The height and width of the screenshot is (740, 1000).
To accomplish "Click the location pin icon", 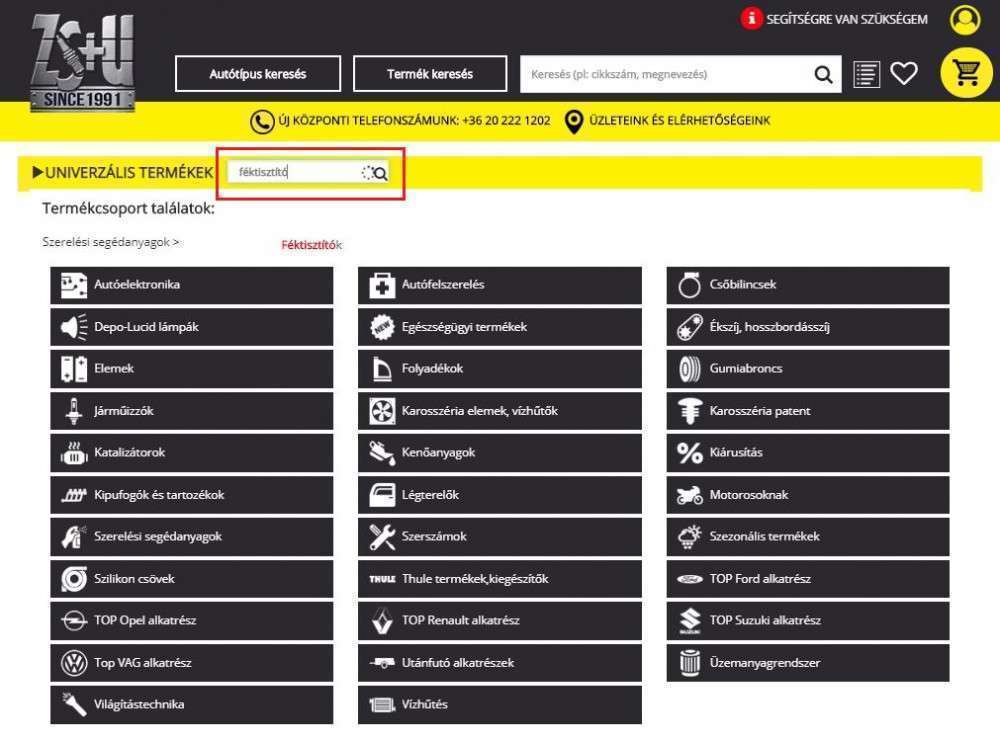I will 574,121.
